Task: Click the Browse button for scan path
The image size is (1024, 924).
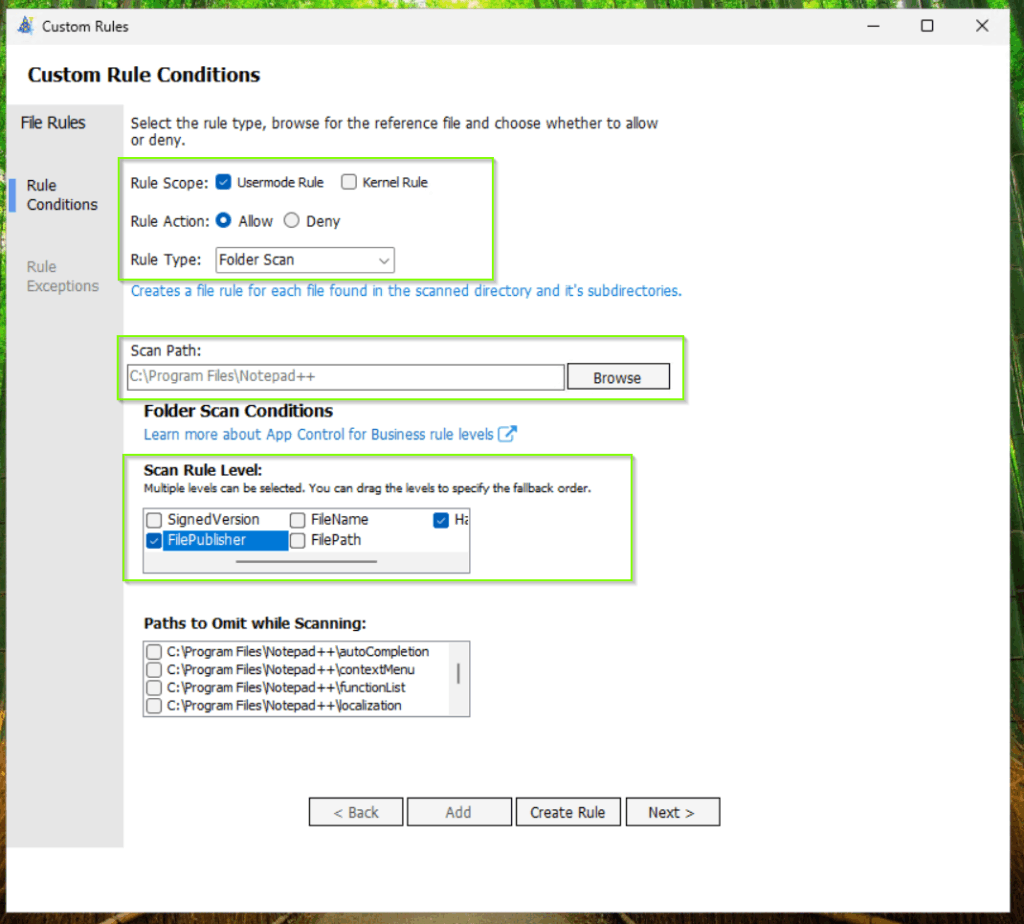Action: point(617,377)
